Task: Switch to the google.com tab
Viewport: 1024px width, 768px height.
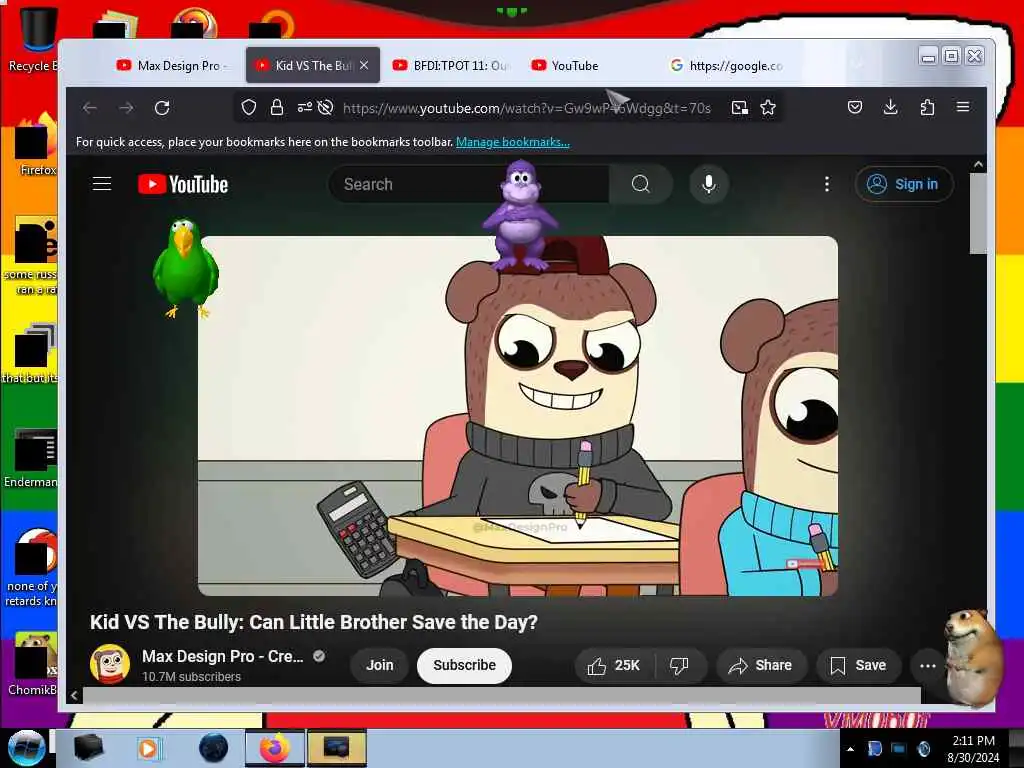Action: click(726, 65)
